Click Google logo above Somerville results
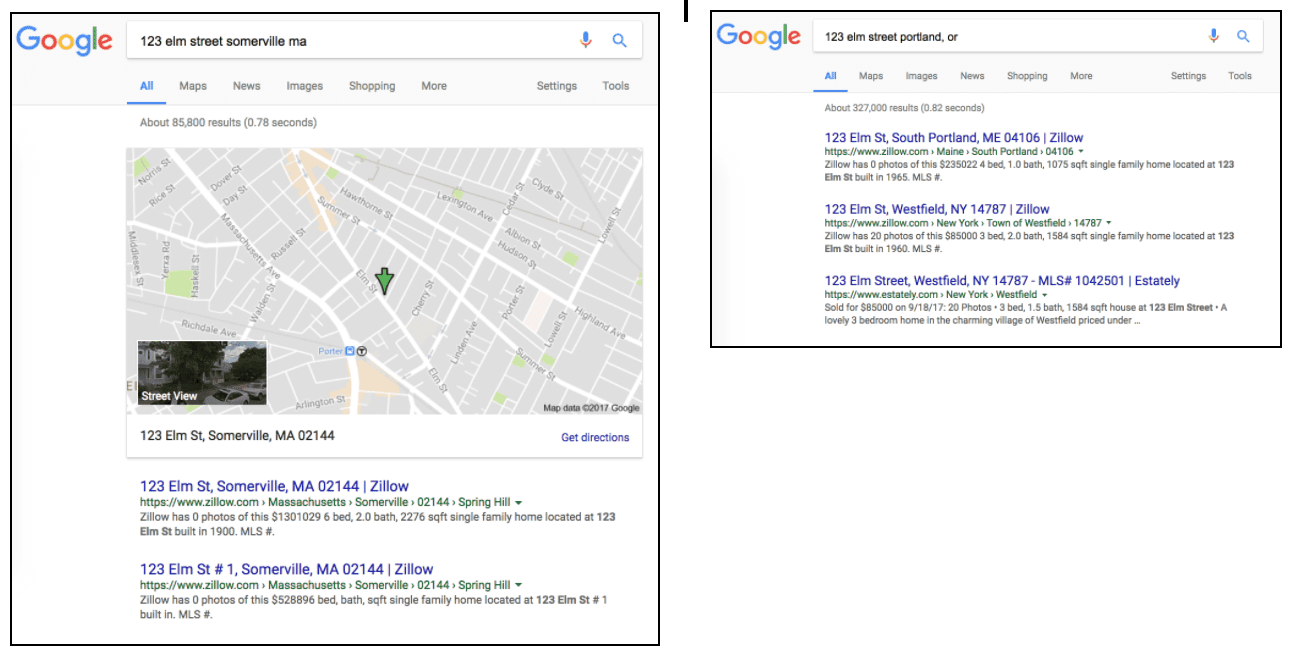The width and height of the screenshot is (1294, 660). (x=64, y=40)
